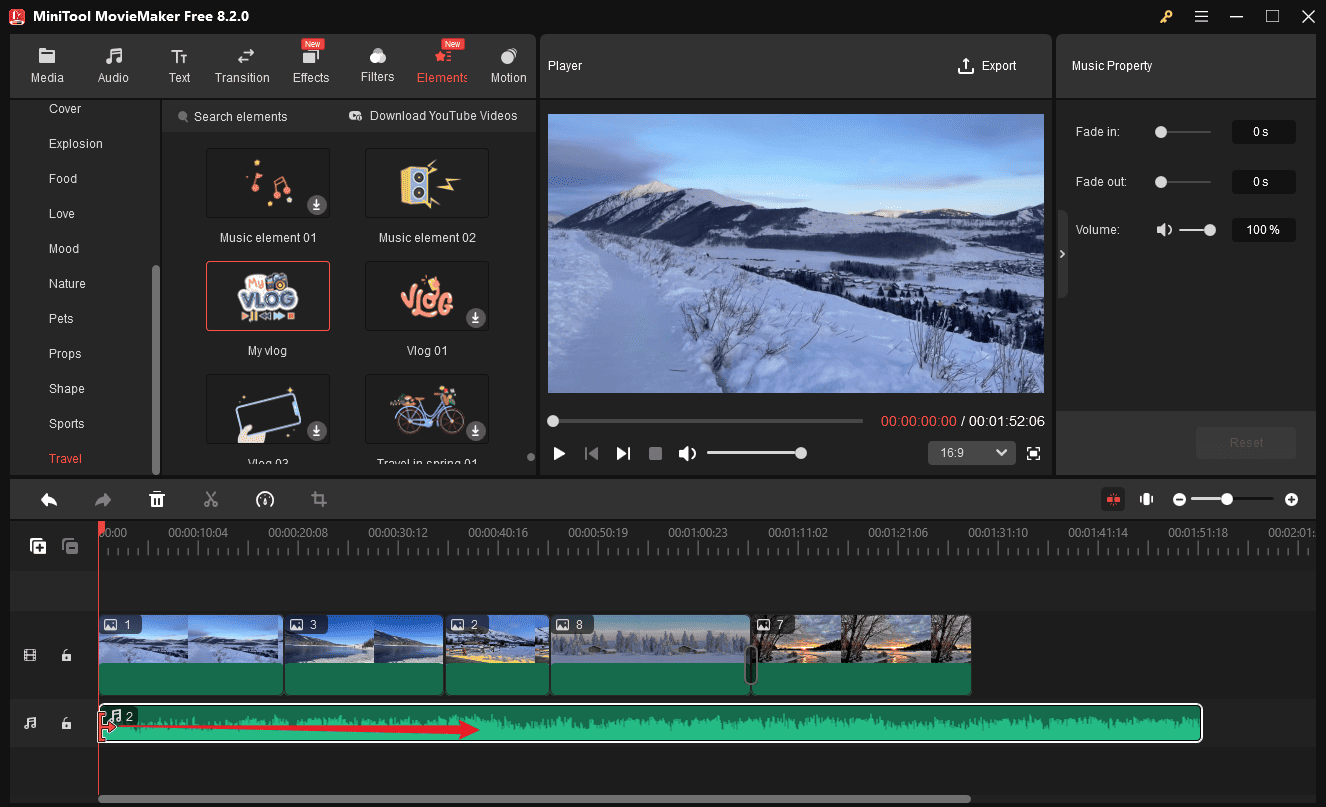The height and width of the screenshot is (807, 1326).
Task: Select the Love category
Action: coord(62,214)
